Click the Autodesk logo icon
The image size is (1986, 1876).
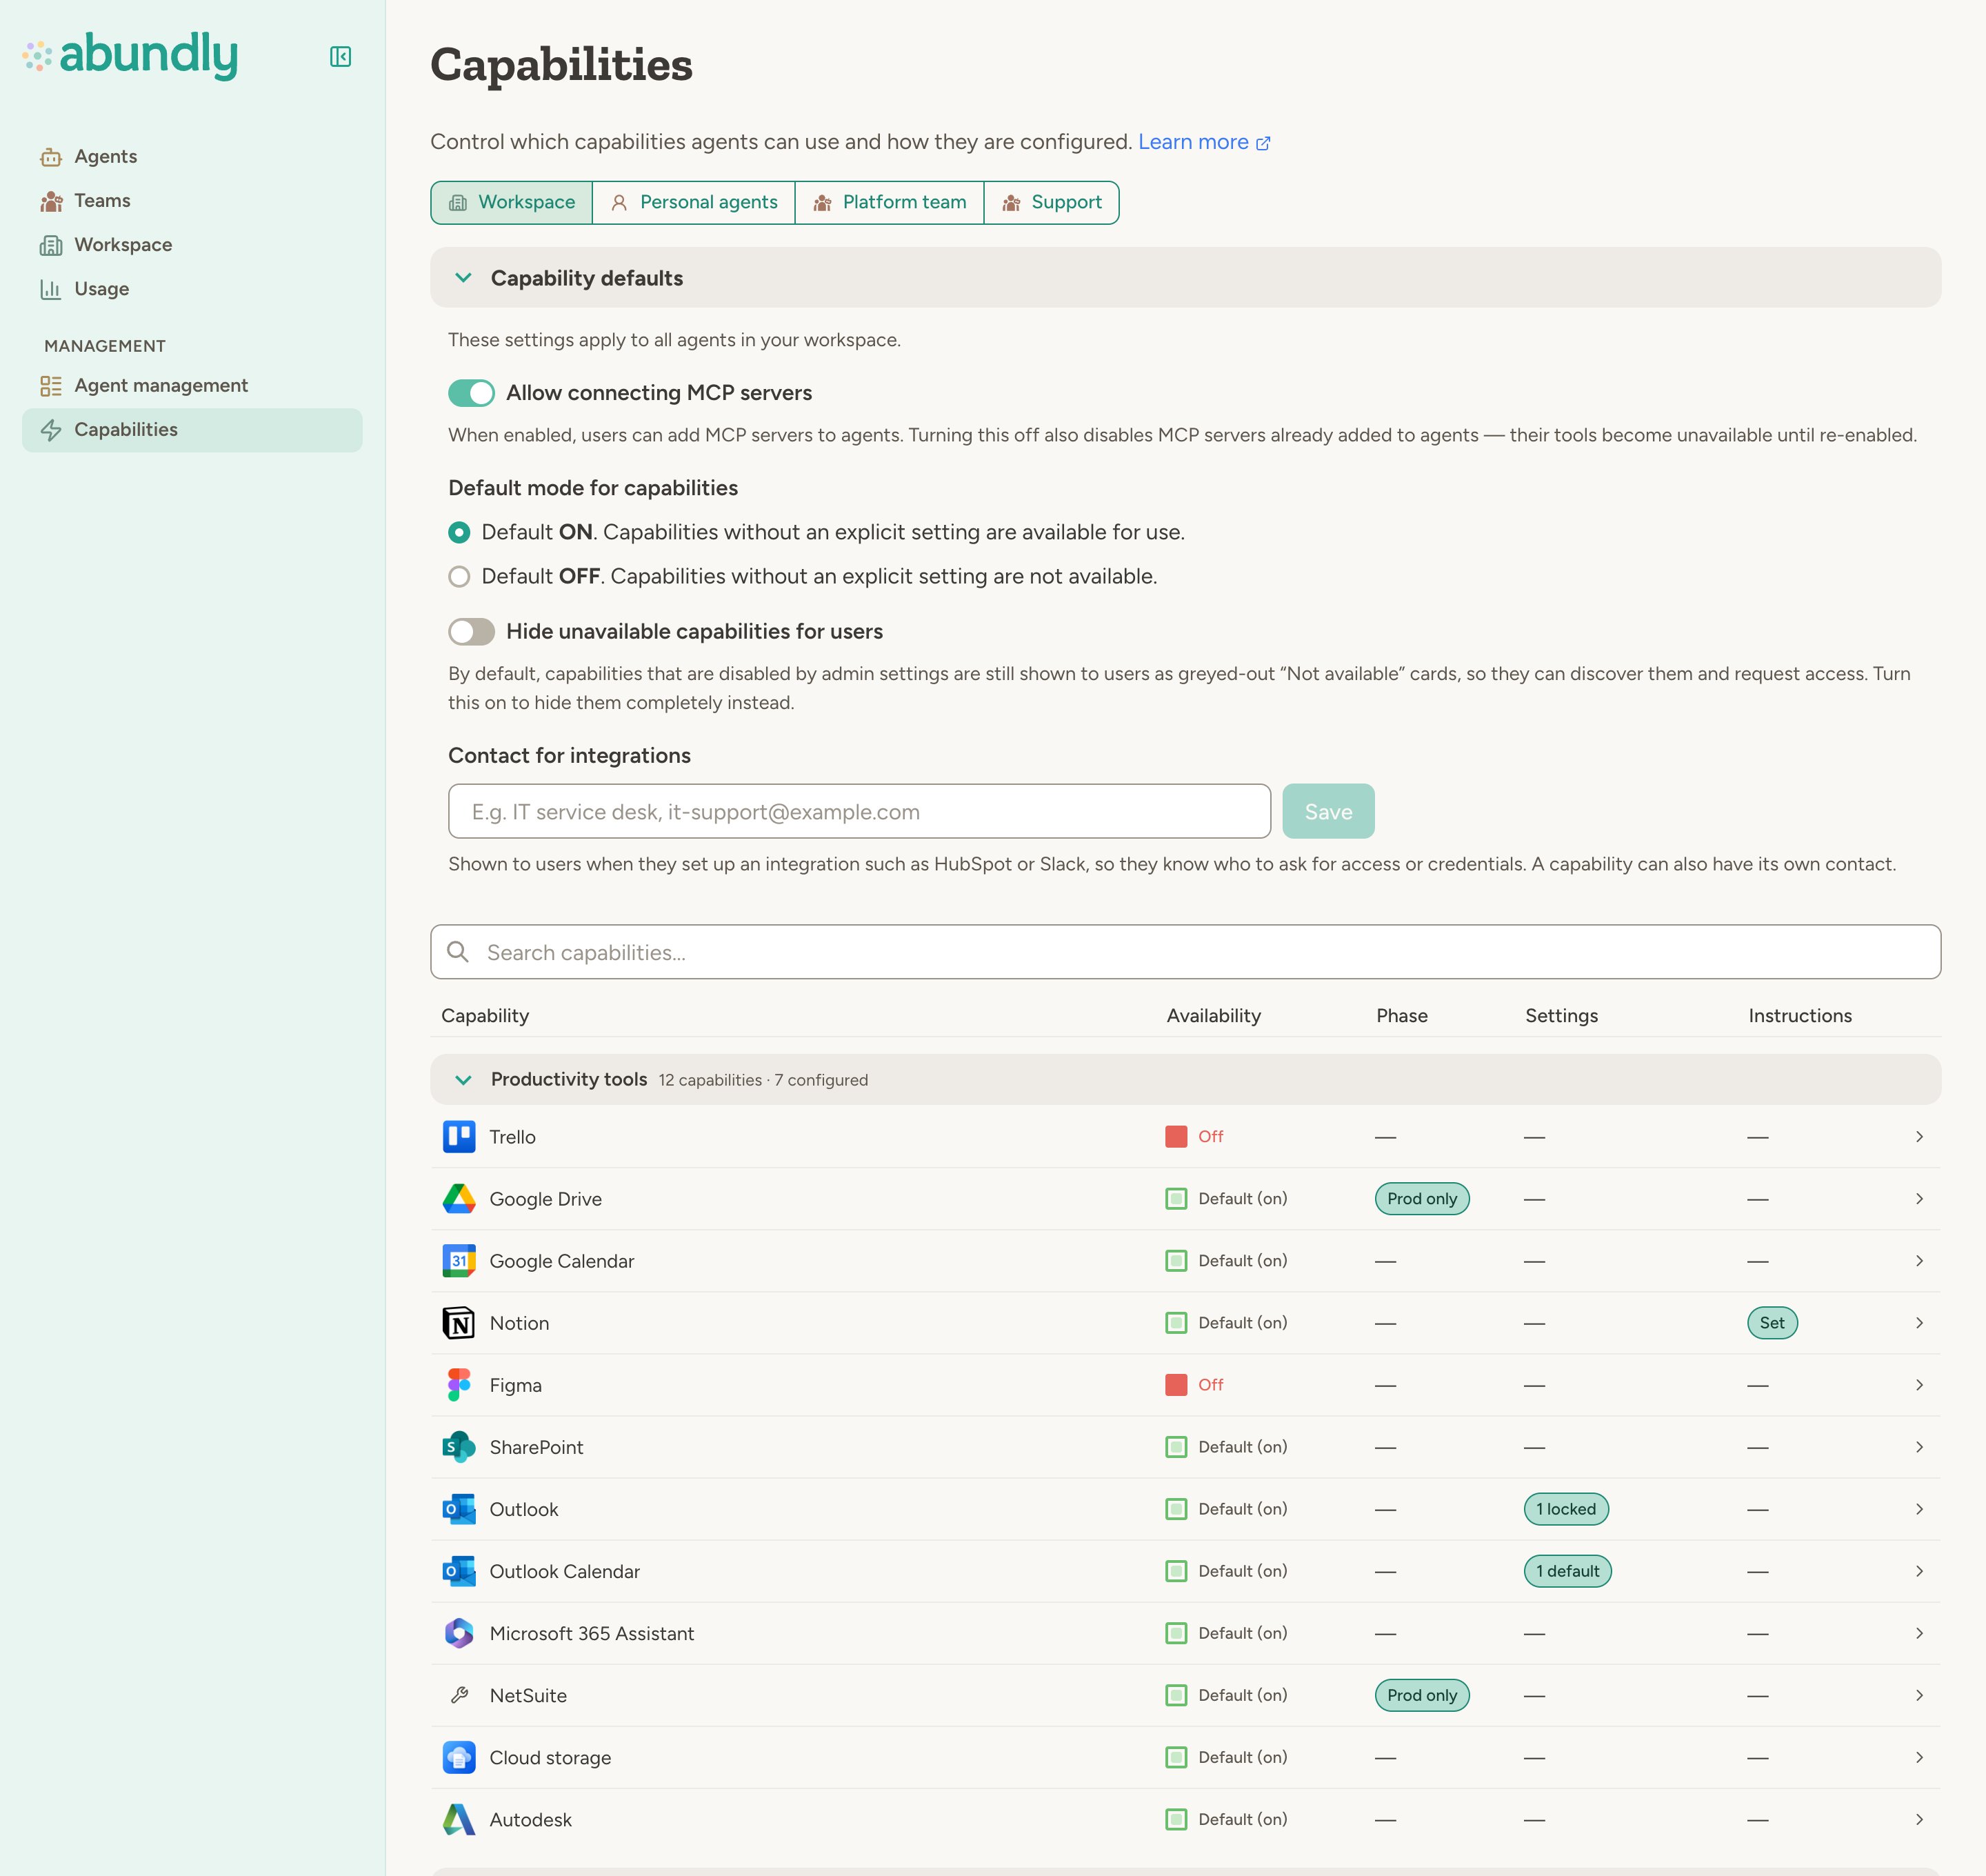coord(459,1819)
